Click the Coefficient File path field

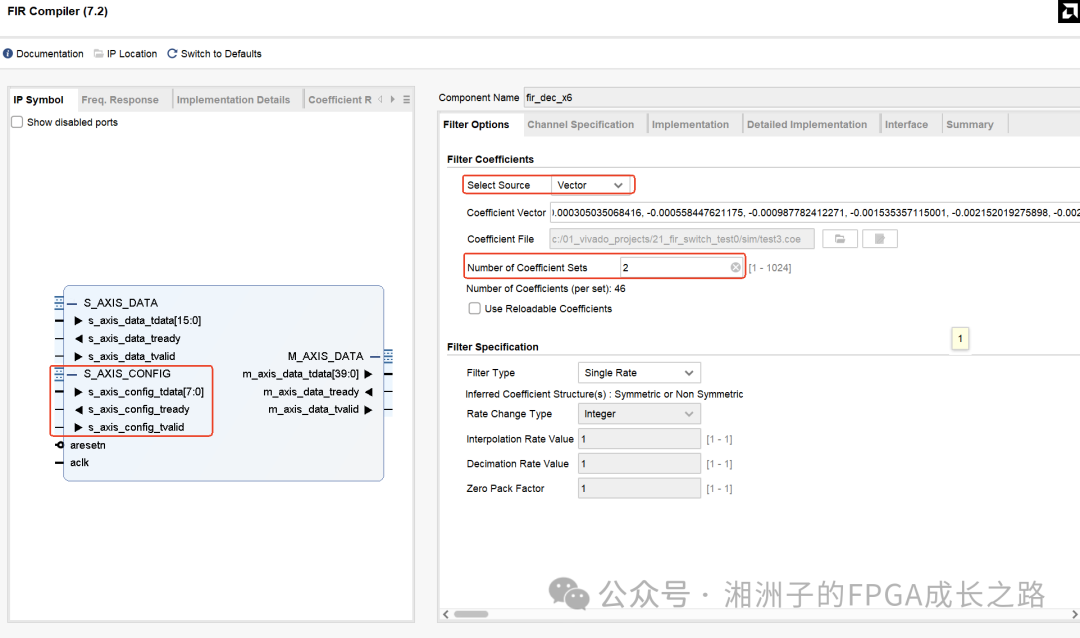click(682, 239)
